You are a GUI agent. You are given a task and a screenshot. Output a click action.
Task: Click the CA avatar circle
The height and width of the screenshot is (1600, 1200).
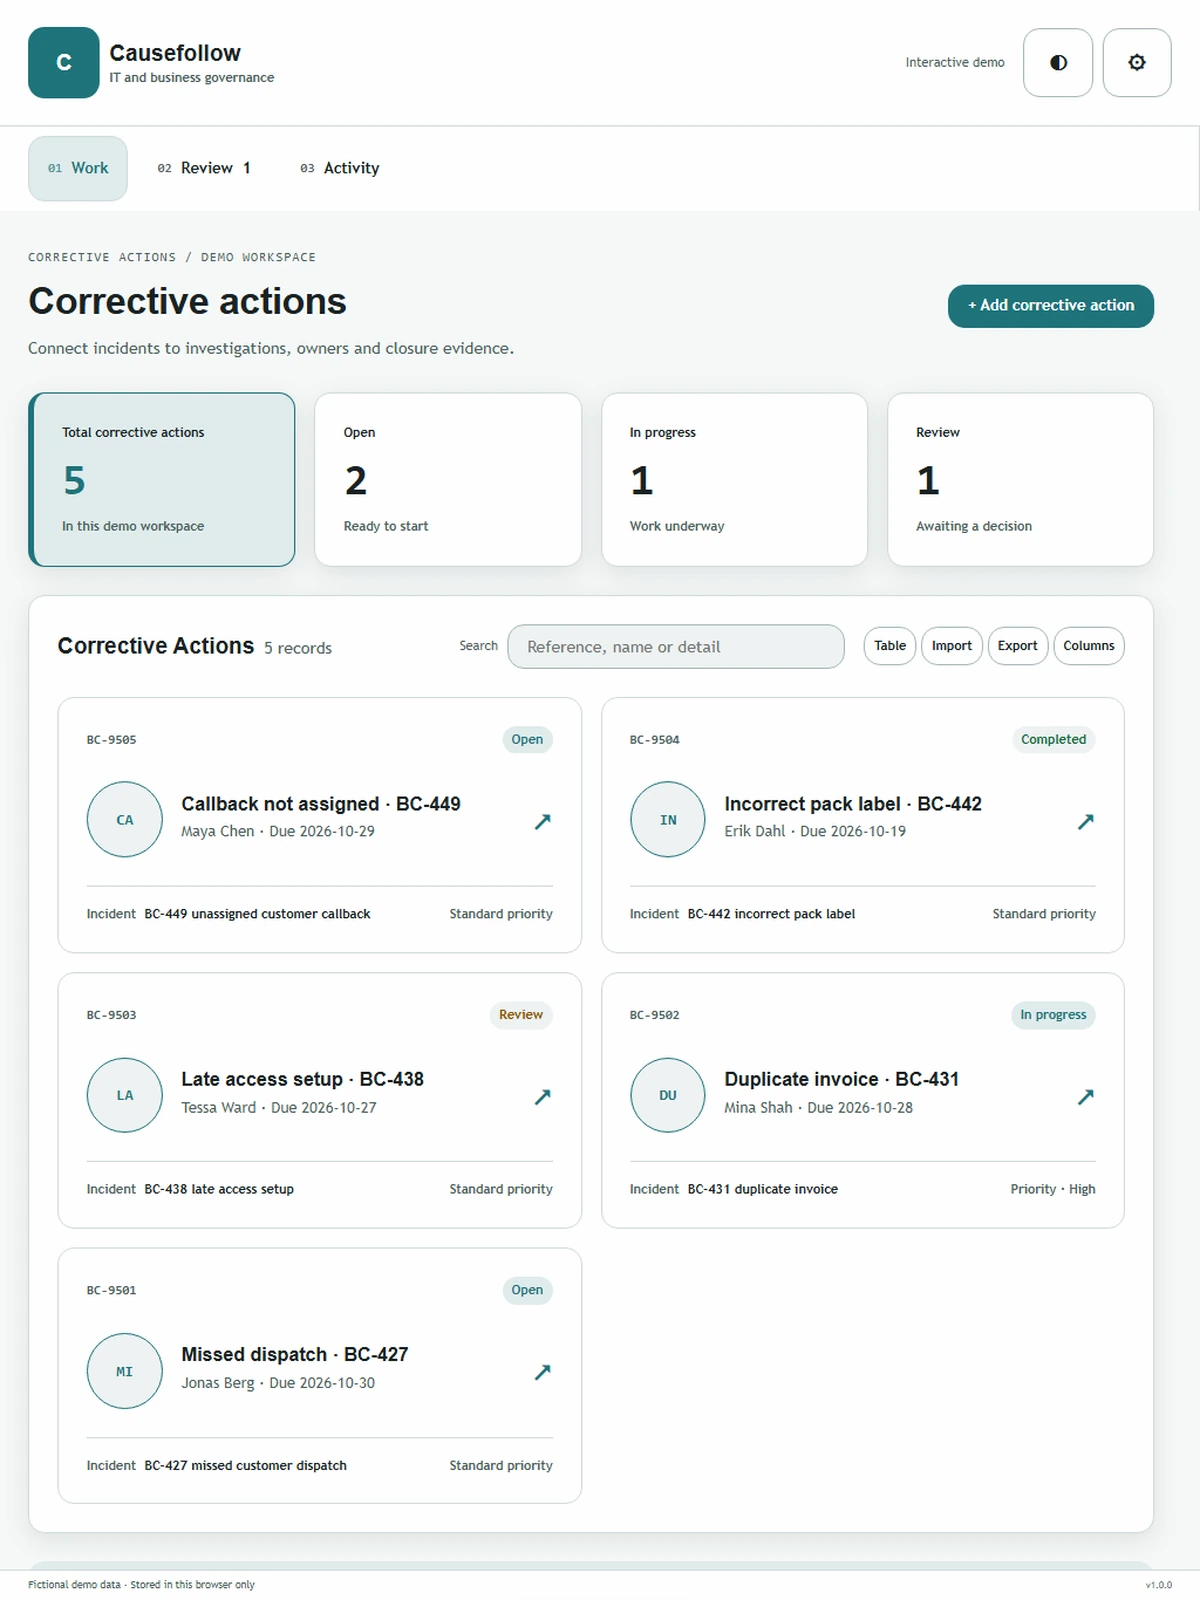click(x=125, y=819)
